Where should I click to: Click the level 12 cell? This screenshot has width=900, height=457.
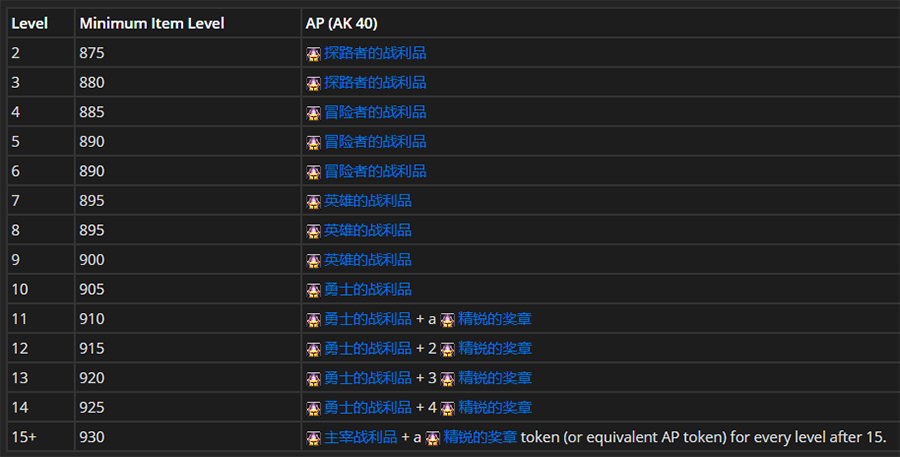pyautogui.click(x=40, y=348)
